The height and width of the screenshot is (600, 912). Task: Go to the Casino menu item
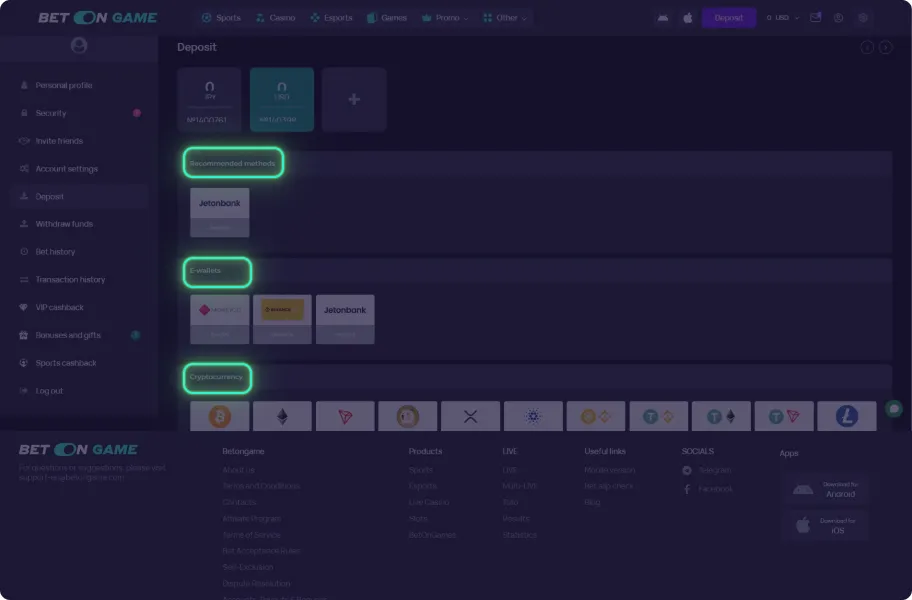pyautogui.click(x=275, y=18)
